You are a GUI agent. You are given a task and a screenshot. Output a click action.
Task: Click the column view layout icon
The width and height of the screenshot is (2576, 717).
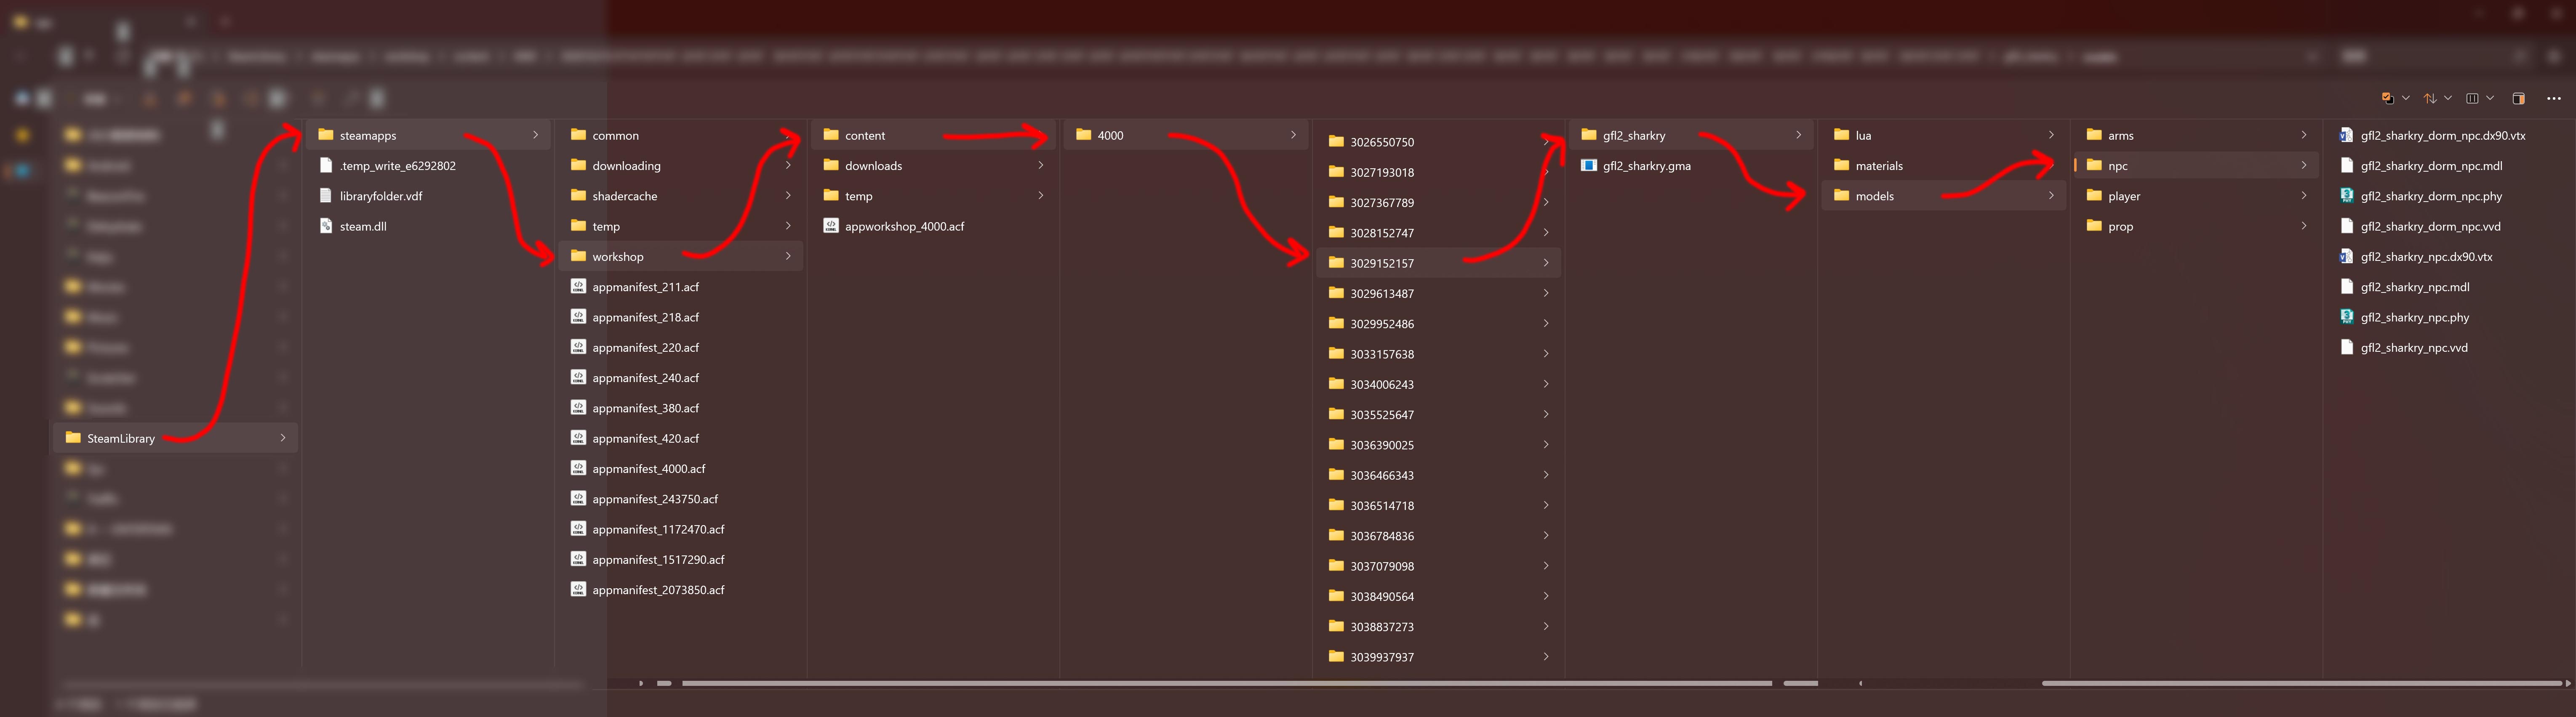(2472, 98)
